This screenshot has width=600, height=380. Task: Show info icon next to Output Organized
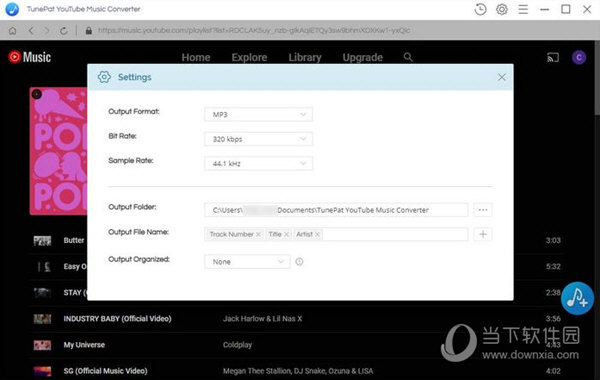pos(299,262)
